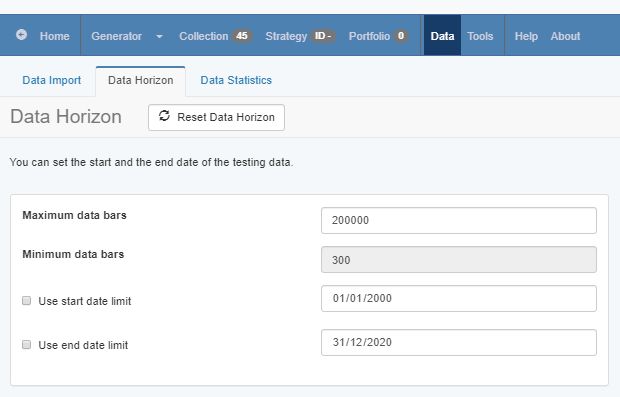Image resolution: width=620 pixels, height=397 pixels.
Task: Switch to the Data Import tab
Action: tap(52, 80)
